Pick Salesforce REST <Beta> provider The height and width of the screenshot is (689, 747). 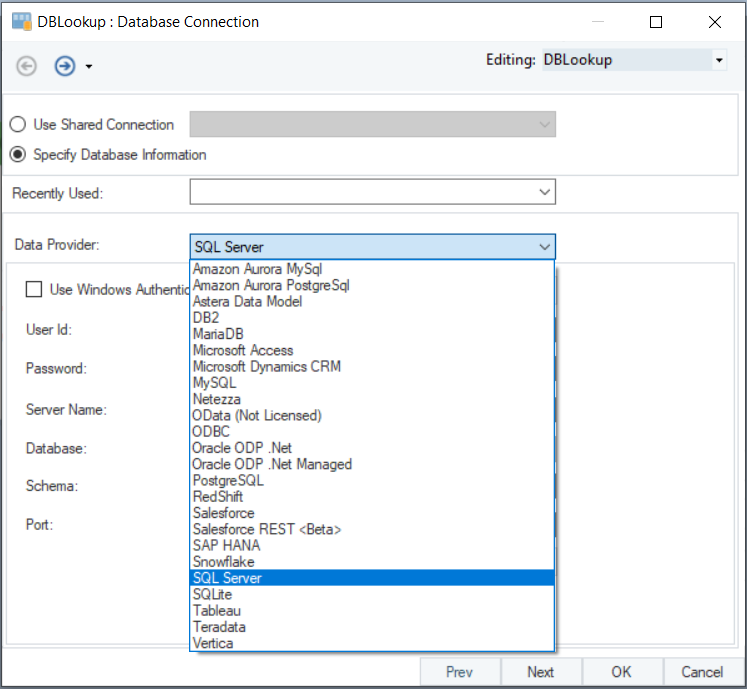[x=266, y=529]
